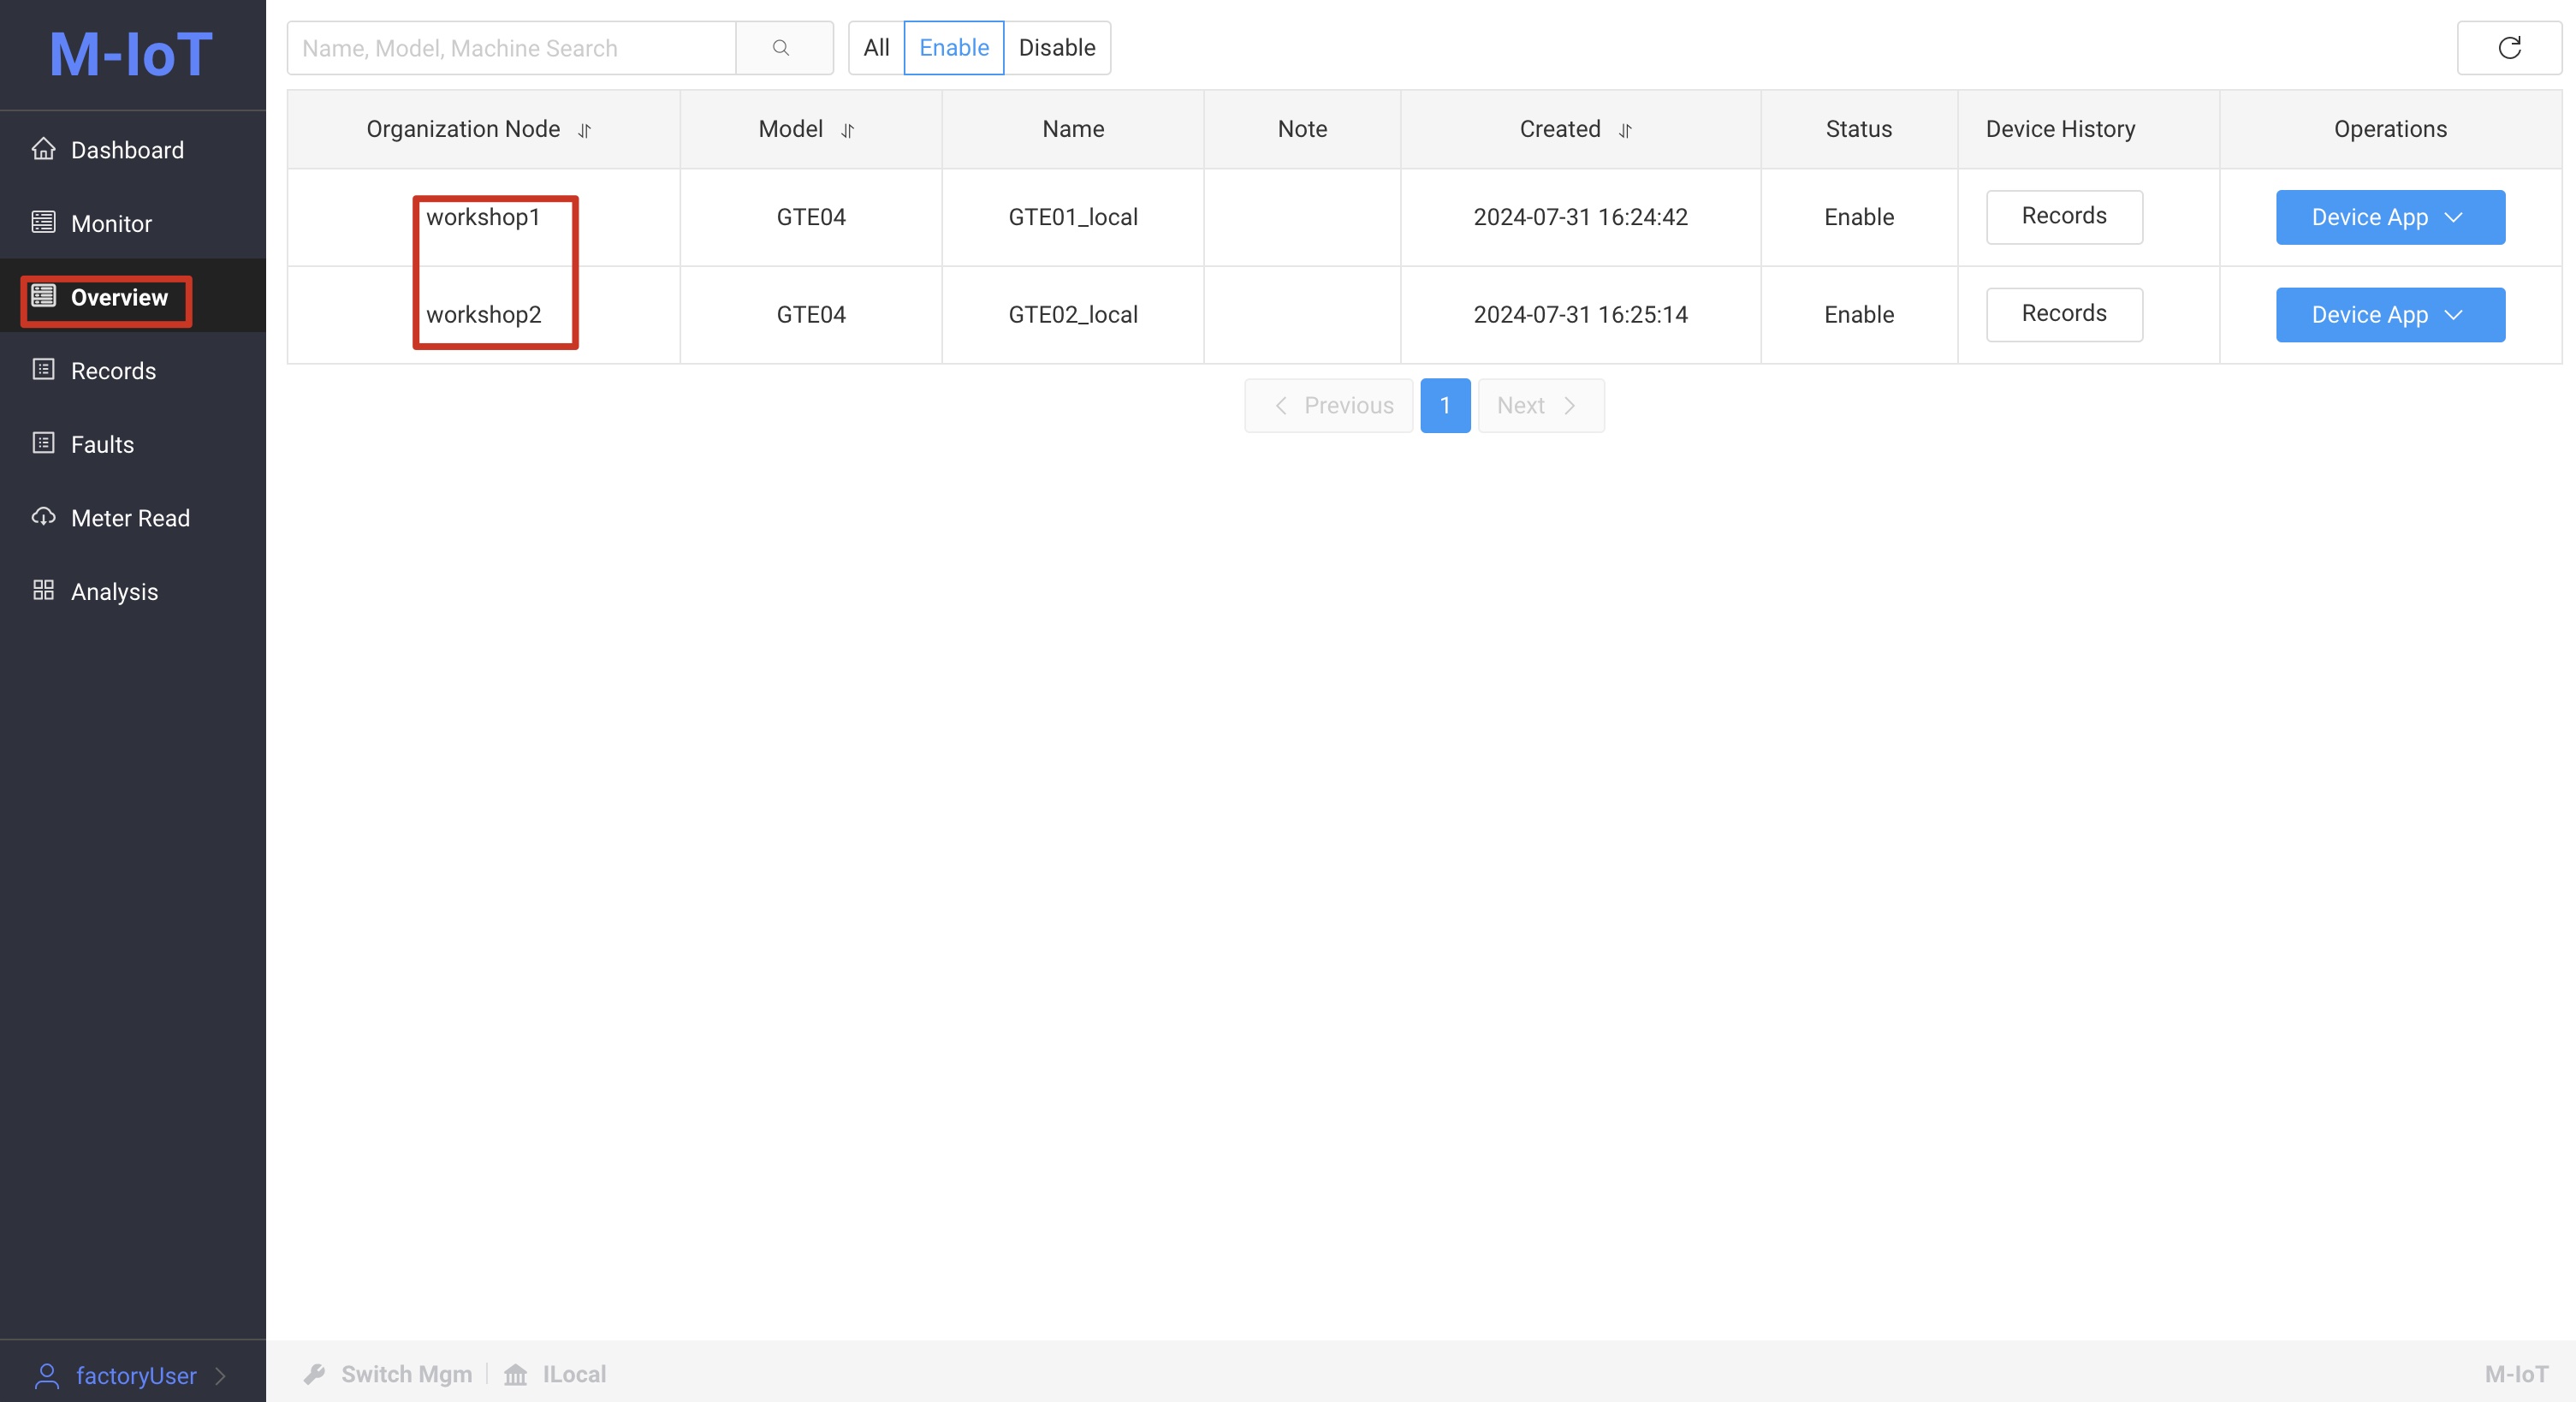Click page 1 pagination button
Image resolution: width=2576 pixels, height=1402 pixels.
(1445, 406)
